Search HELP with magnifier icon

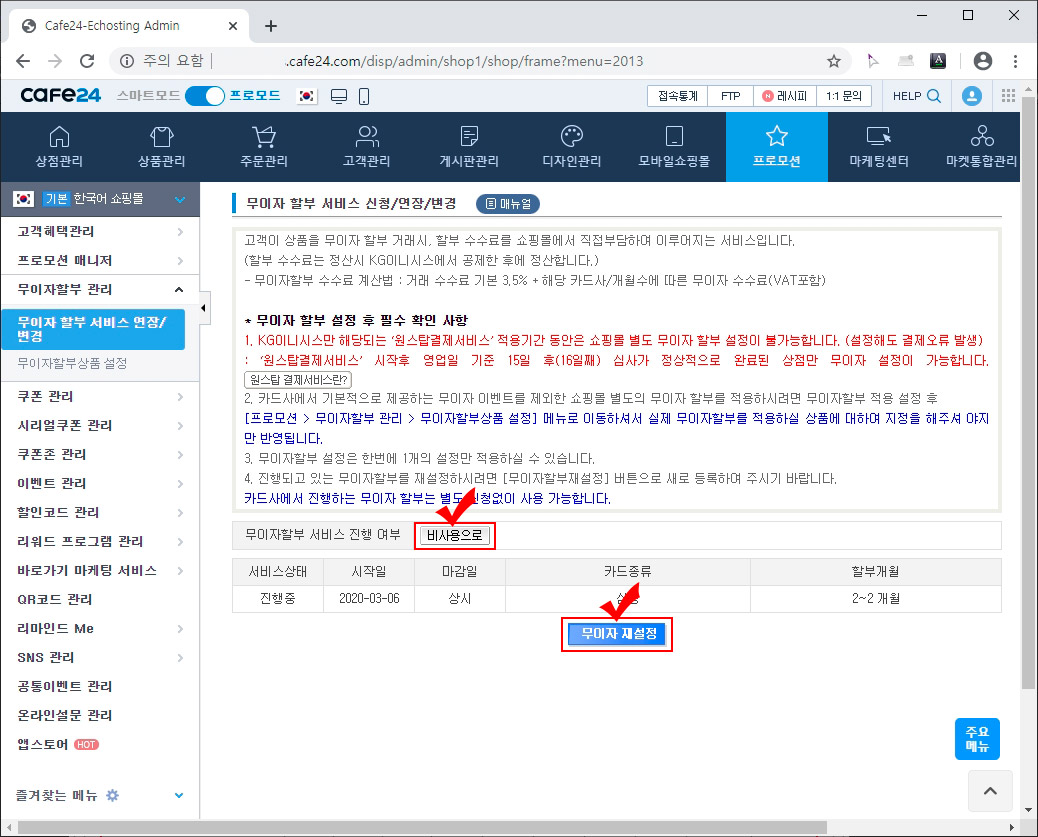933,96
